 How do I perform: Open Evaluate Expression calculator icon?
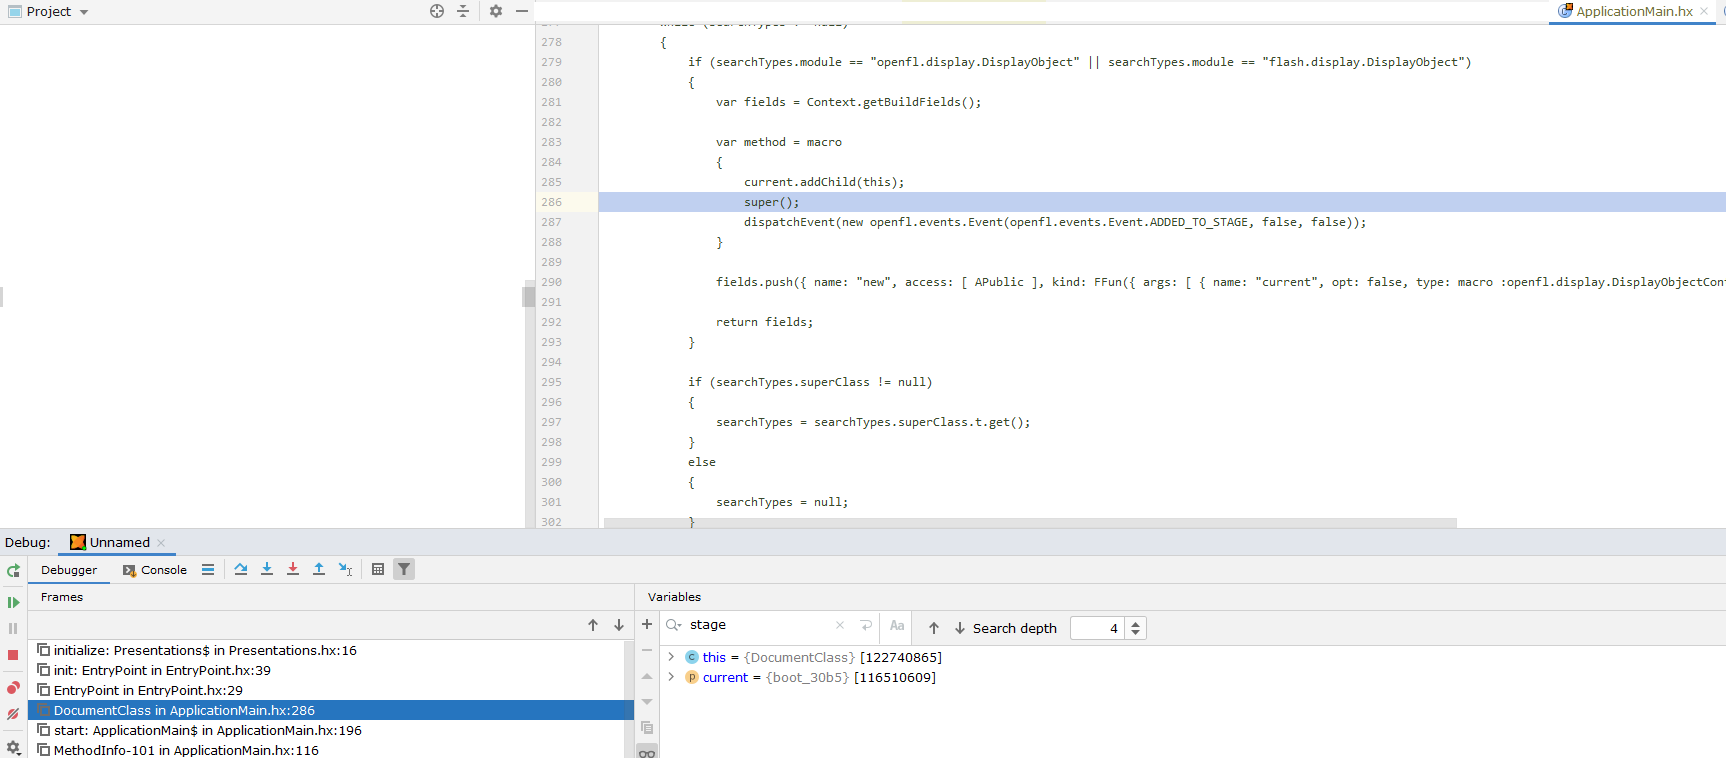[x=378, y=569]
